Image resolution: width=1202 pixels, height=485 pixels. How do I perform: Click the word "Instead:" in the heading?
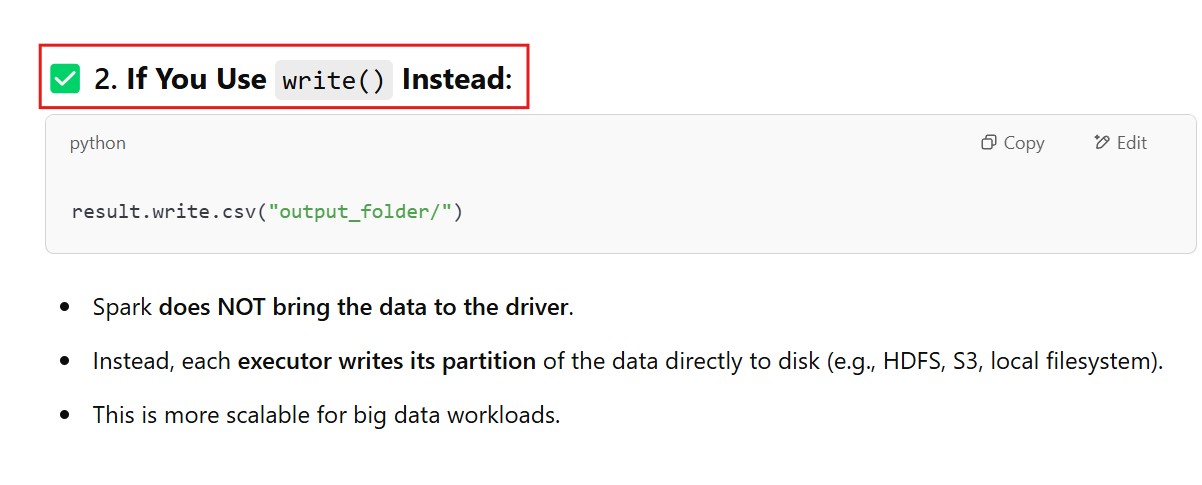pos(457,79)
